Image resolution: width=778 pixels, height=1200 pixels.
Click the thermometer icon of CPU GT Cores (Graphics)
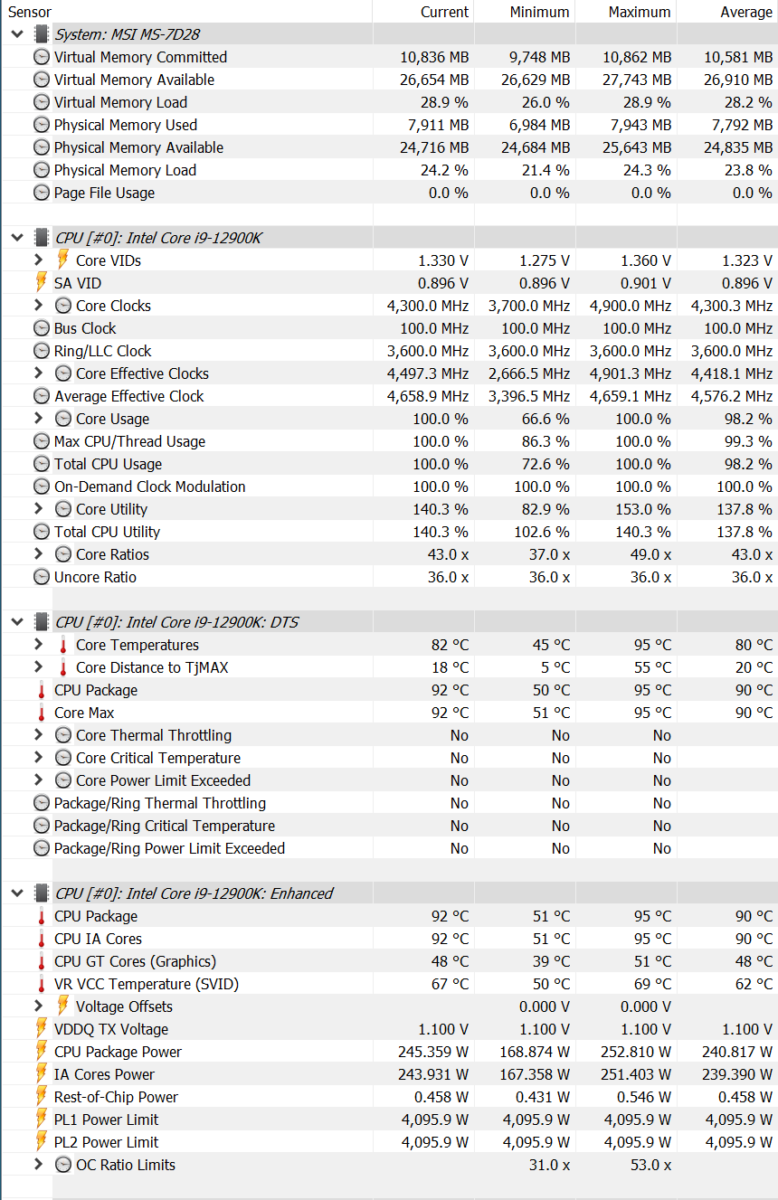point(41,961)
